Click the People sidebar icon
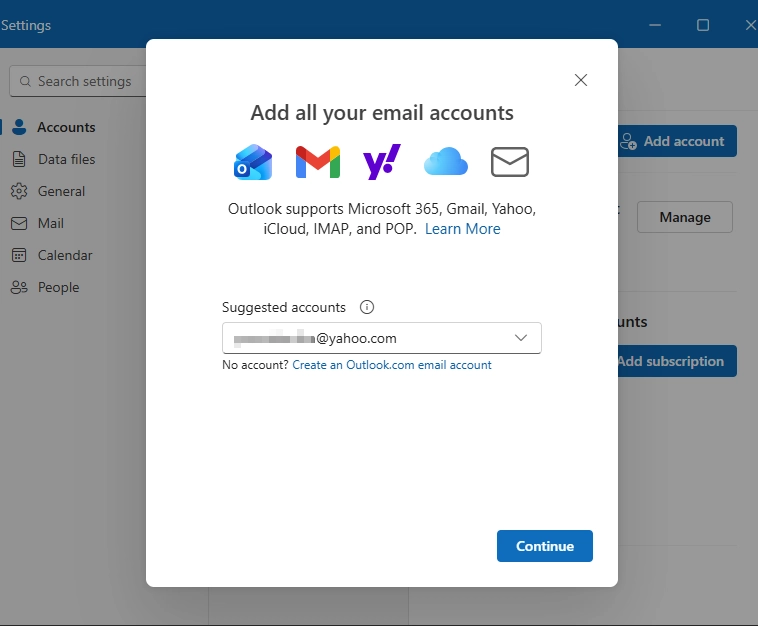Image resolution: width=758 pixels, height=626 pixels. click(19, 287)
